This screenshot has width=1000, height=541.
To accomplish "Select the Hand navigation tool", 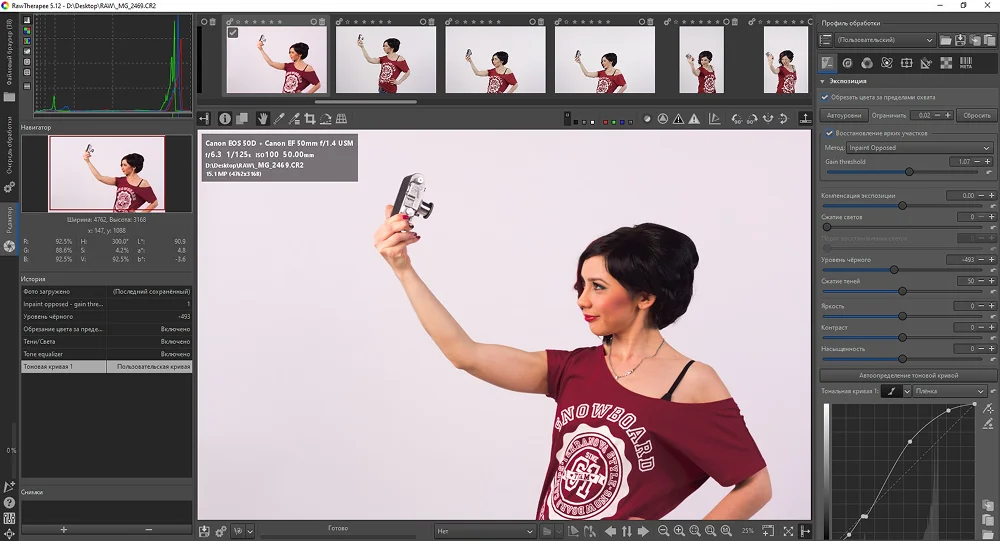I will (x=263, y=118).
